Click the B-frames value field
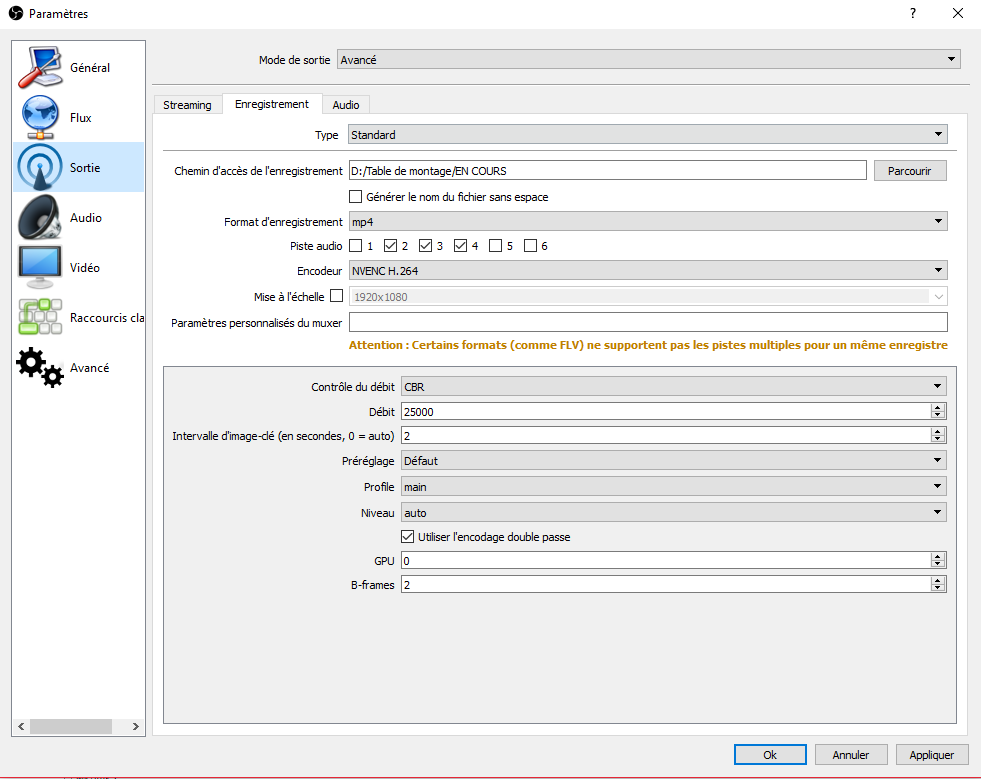 tap(666, 584)
